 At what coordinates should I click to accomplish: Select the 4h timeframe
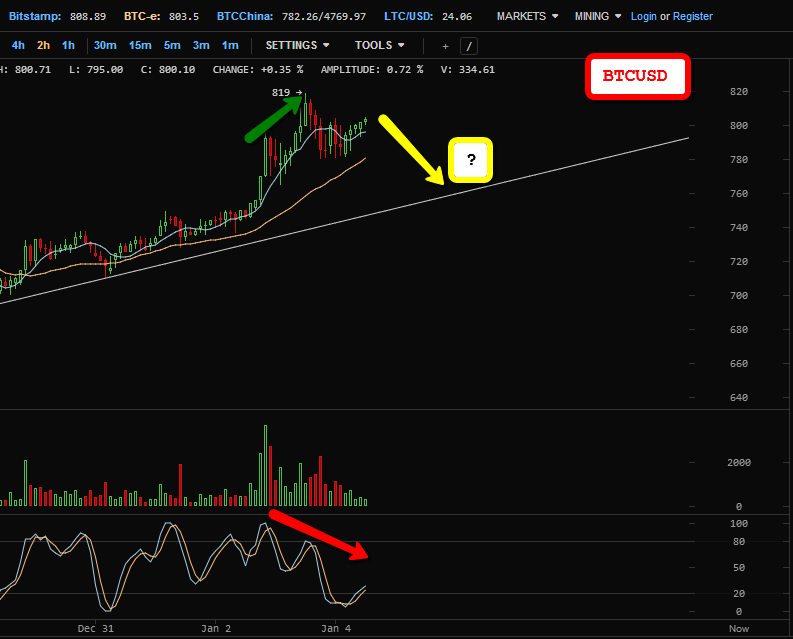pos(18,46)
